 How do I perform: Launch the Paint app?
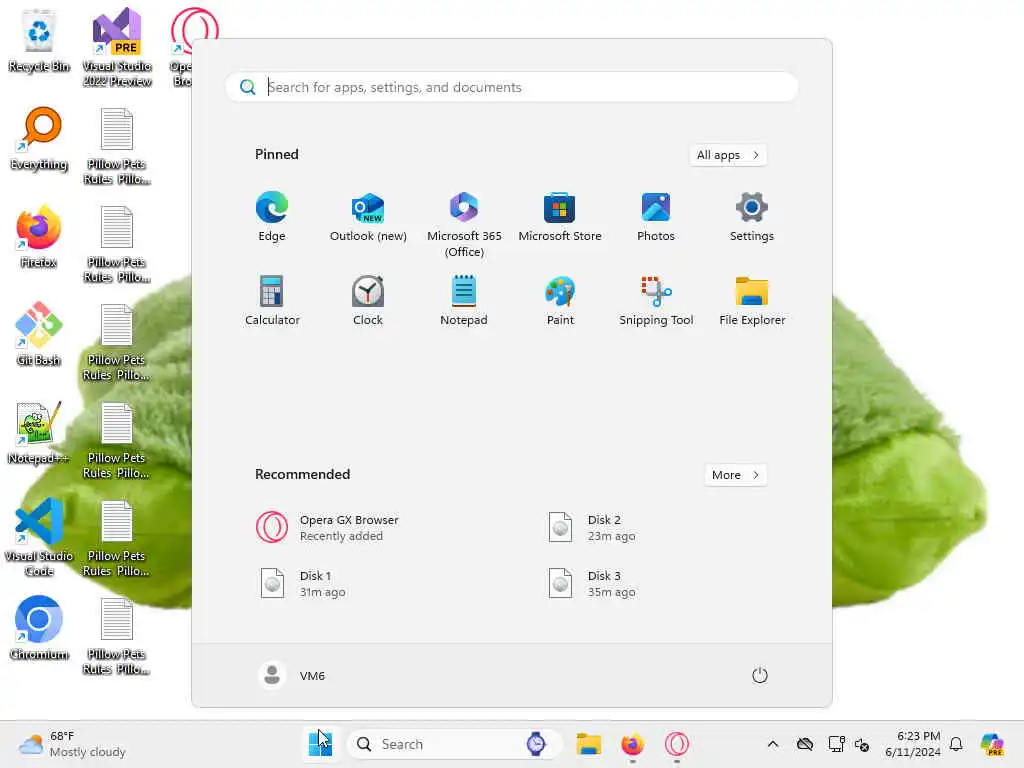point(560,300)
